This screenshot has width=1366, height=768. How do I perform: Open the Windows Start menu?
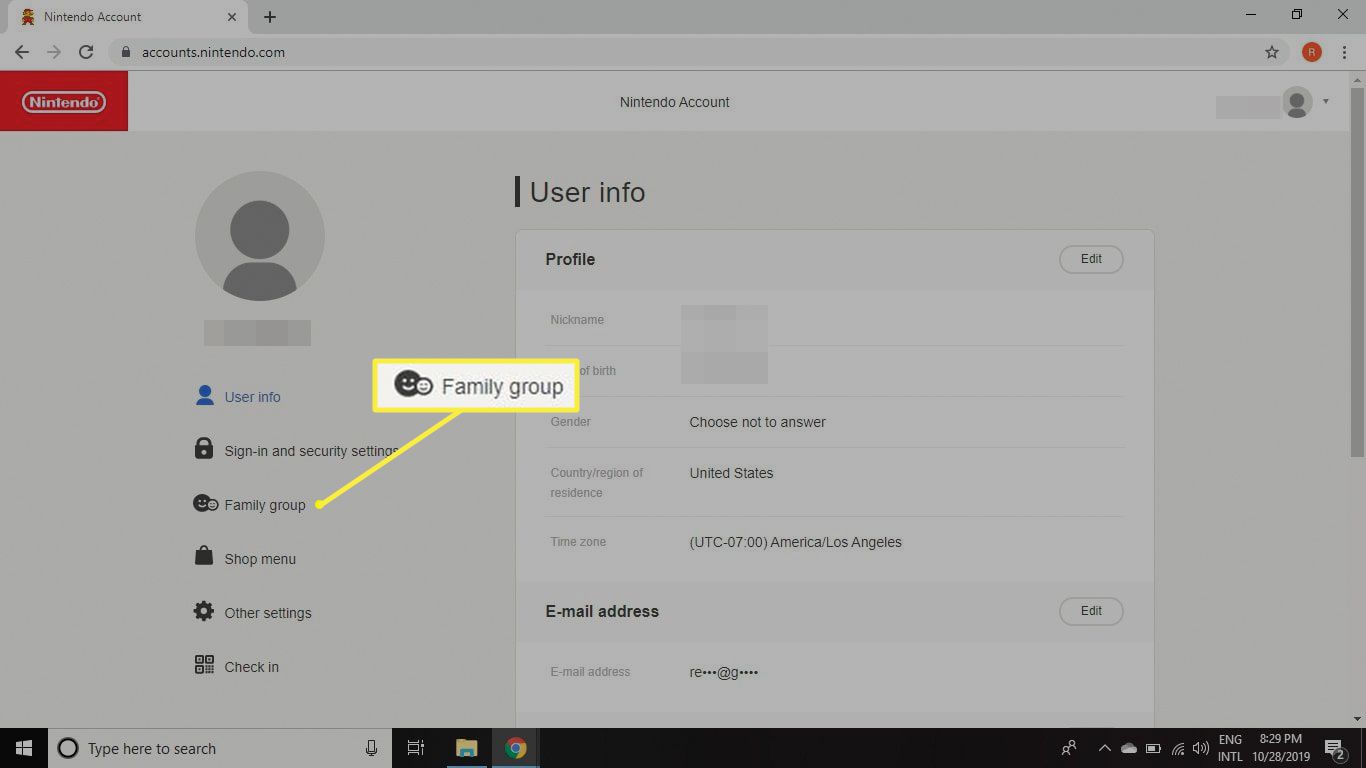click(x=23, y=748)
